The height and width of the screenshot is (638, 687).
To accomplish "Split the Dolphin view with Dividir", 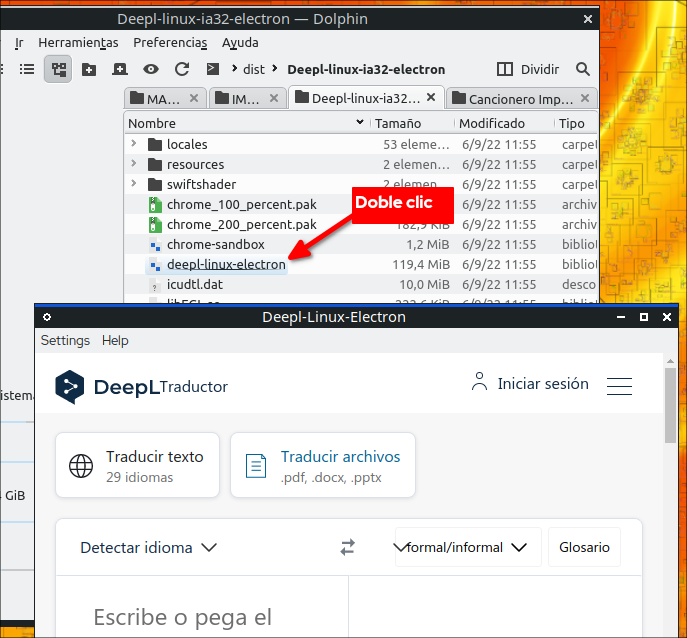I will click(x=528, y=69).
